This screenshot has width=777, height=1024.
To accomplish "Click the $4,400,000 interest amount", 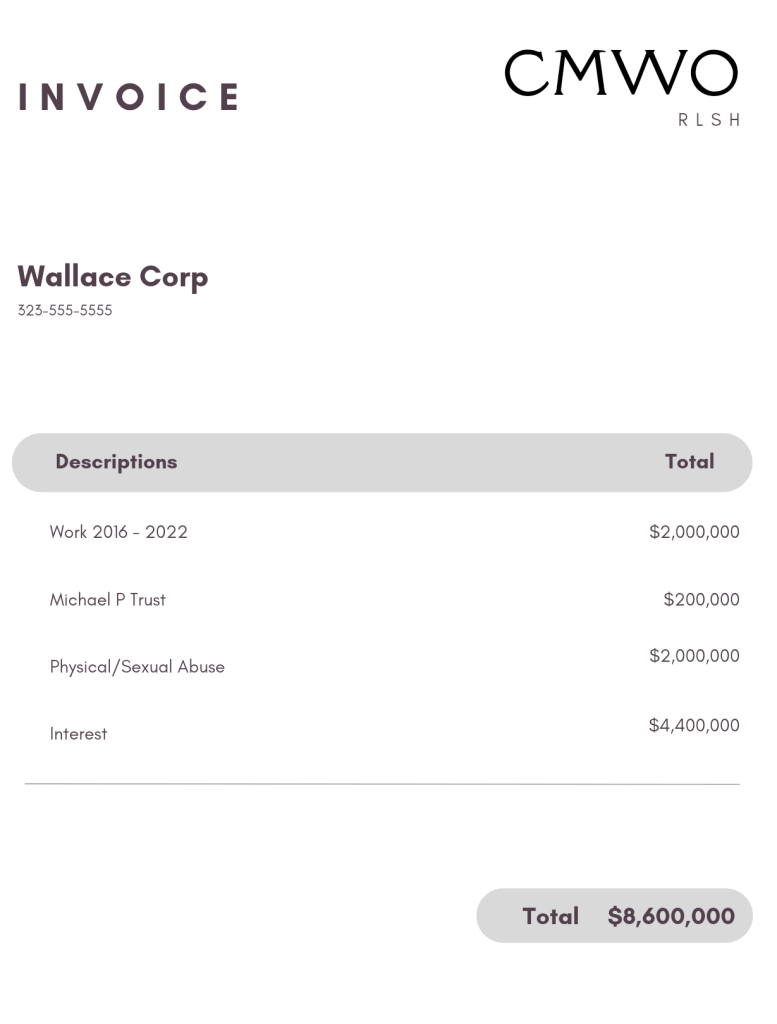I will click(x=694, y=725).
